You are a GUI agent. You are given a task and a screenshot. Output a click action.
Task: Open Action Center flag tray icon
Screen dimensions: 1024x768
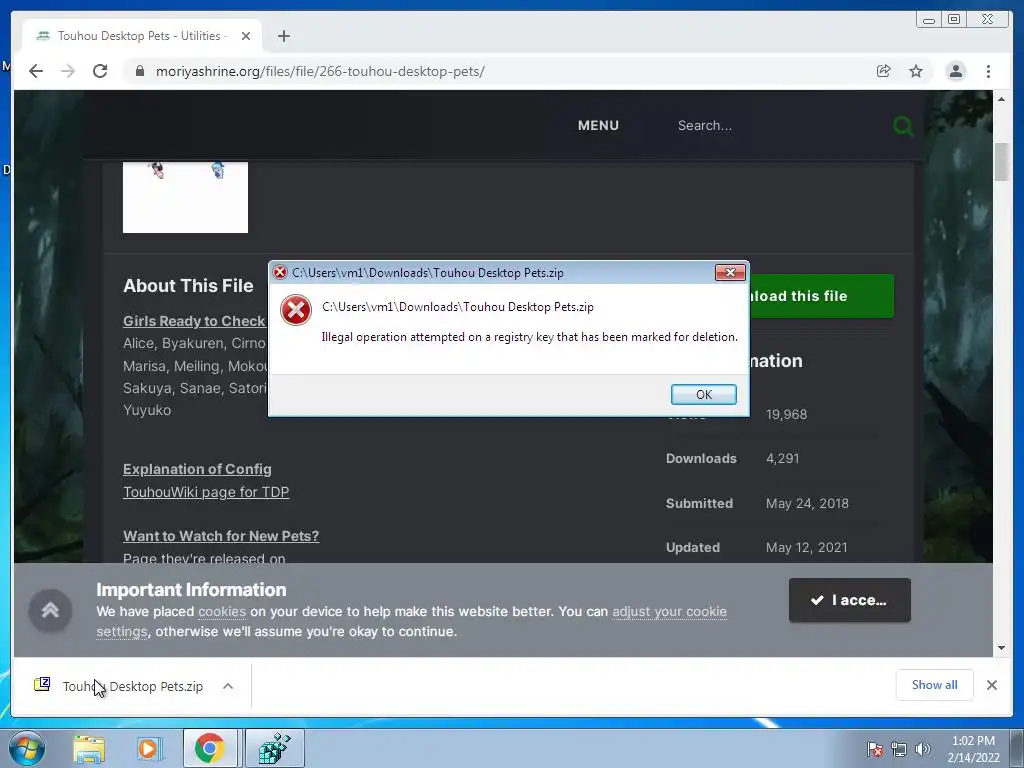pyautogui.click(x=875, y=750)
